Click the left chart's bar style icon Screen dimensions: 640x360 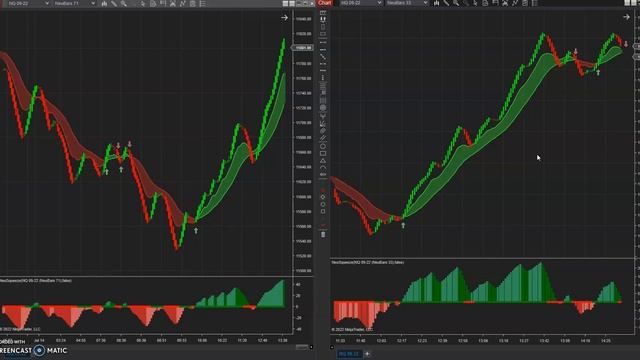click(x=104, y=4)
